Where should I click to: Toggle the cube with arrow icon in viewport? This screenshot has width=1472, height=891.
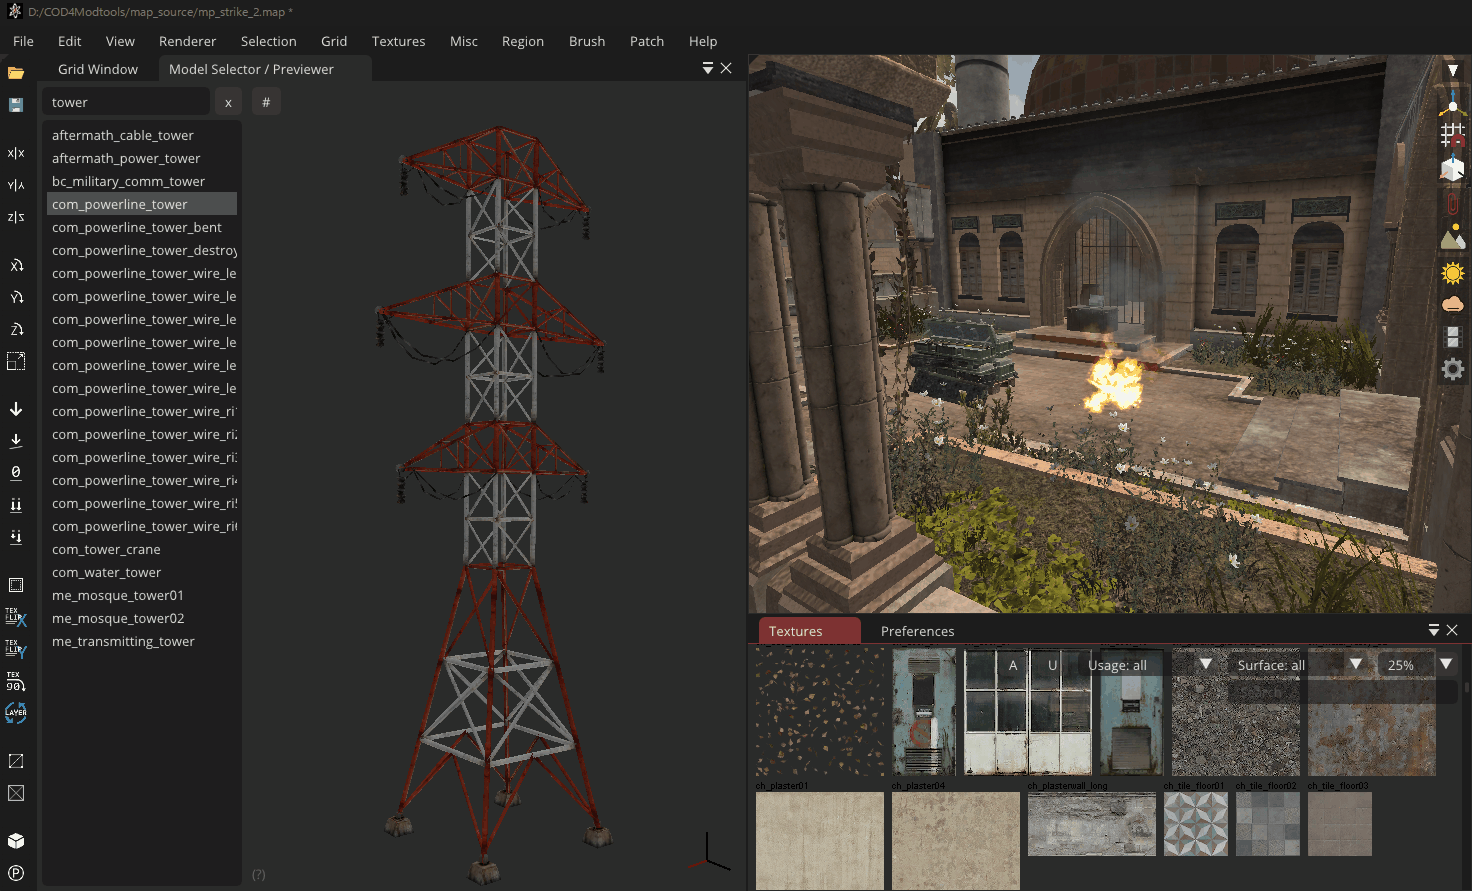click(x=1453, y=169)
